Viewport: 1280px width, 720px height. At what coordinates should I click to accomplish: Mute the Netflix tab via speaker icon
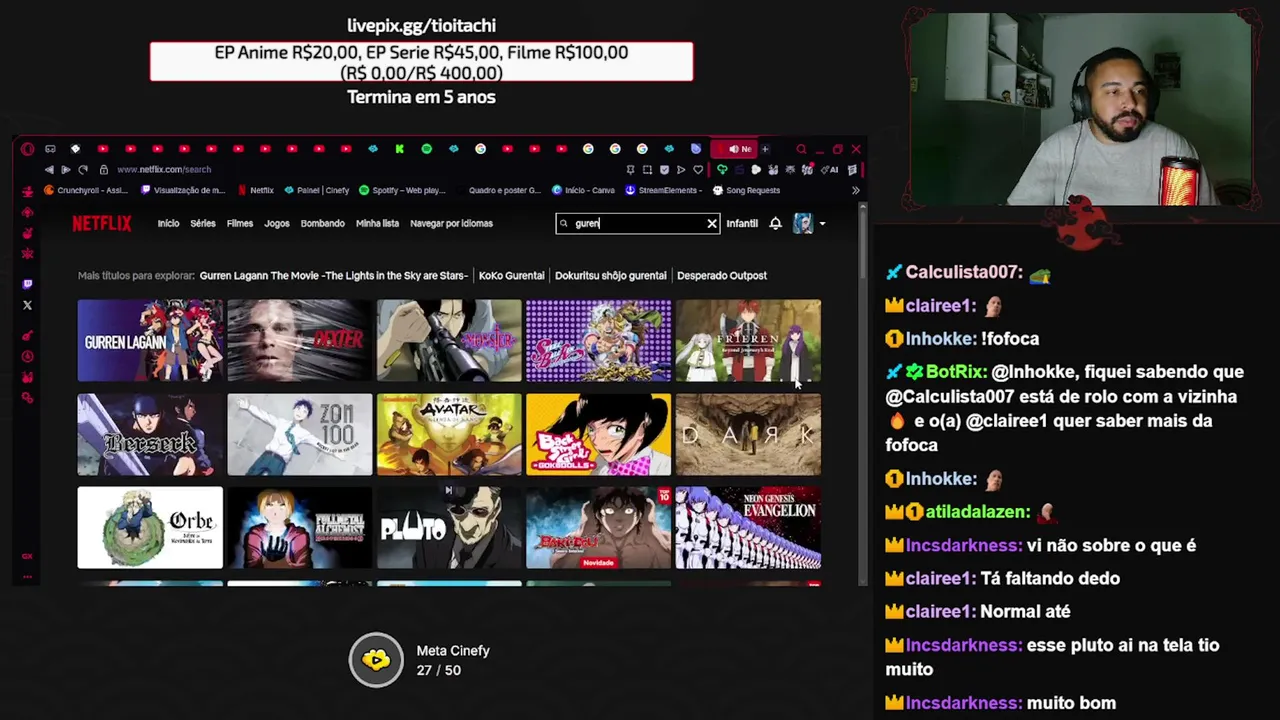[734, 149]
